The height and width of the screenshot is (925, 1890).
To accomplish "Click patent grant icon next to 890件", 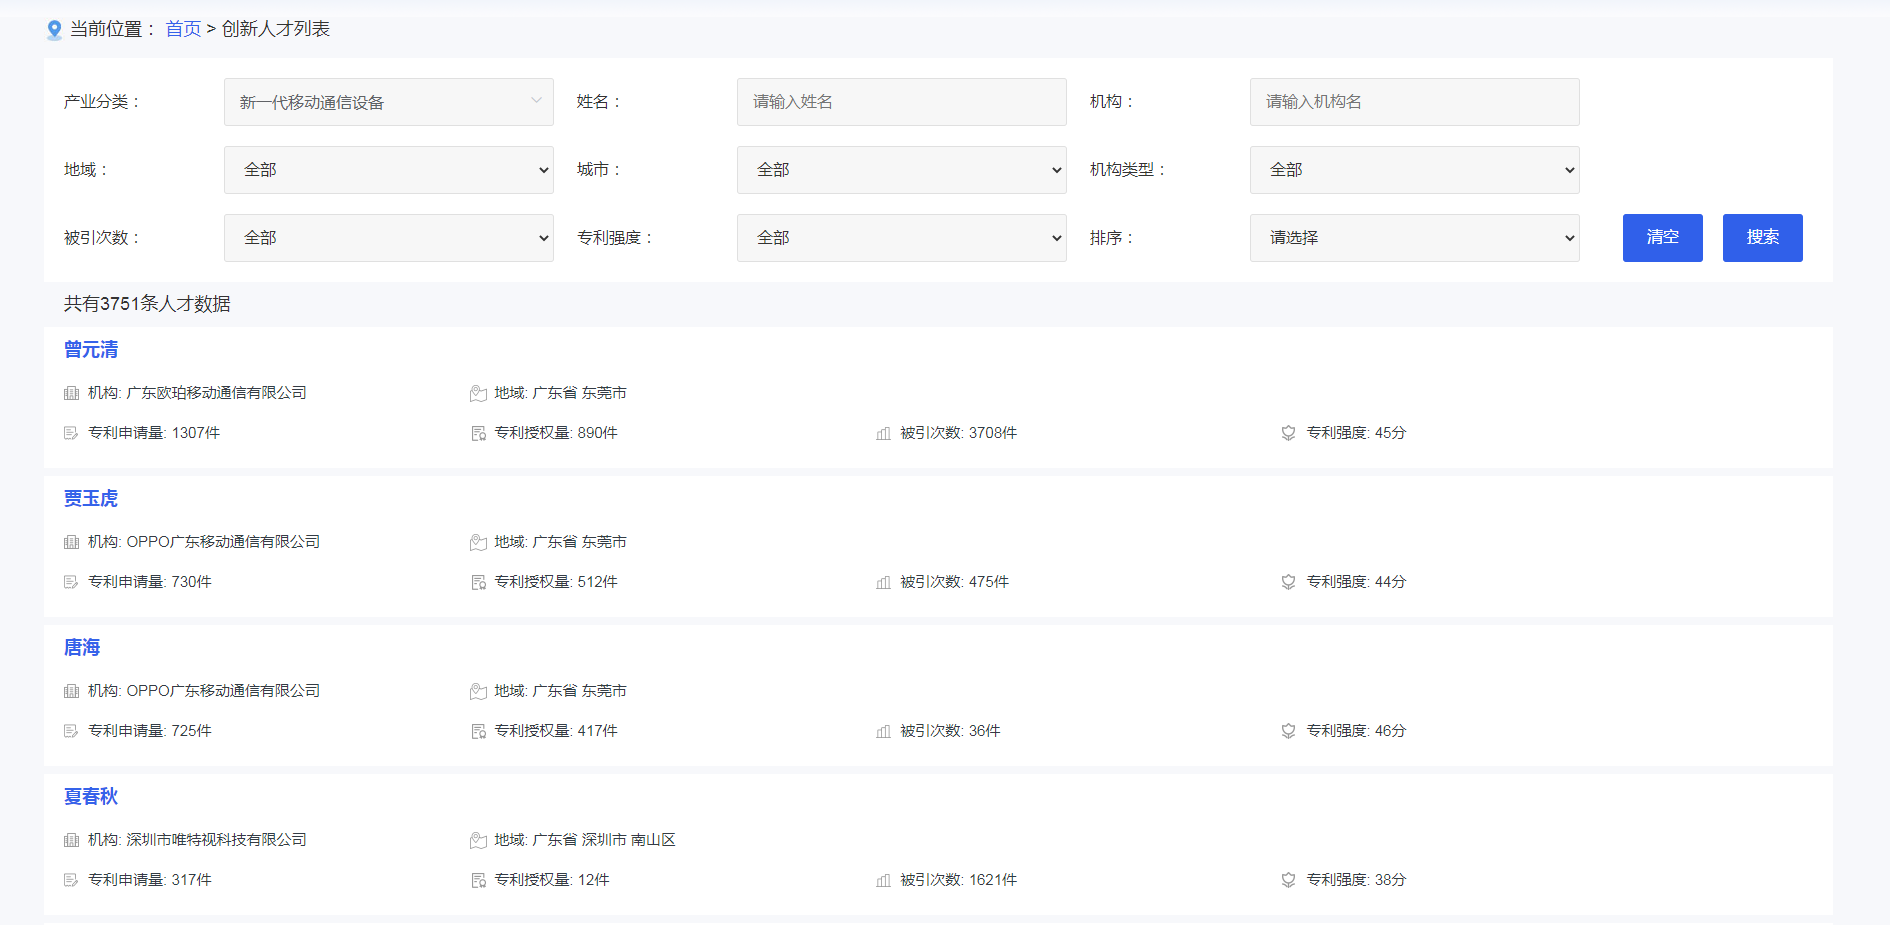I will (478, 434).
